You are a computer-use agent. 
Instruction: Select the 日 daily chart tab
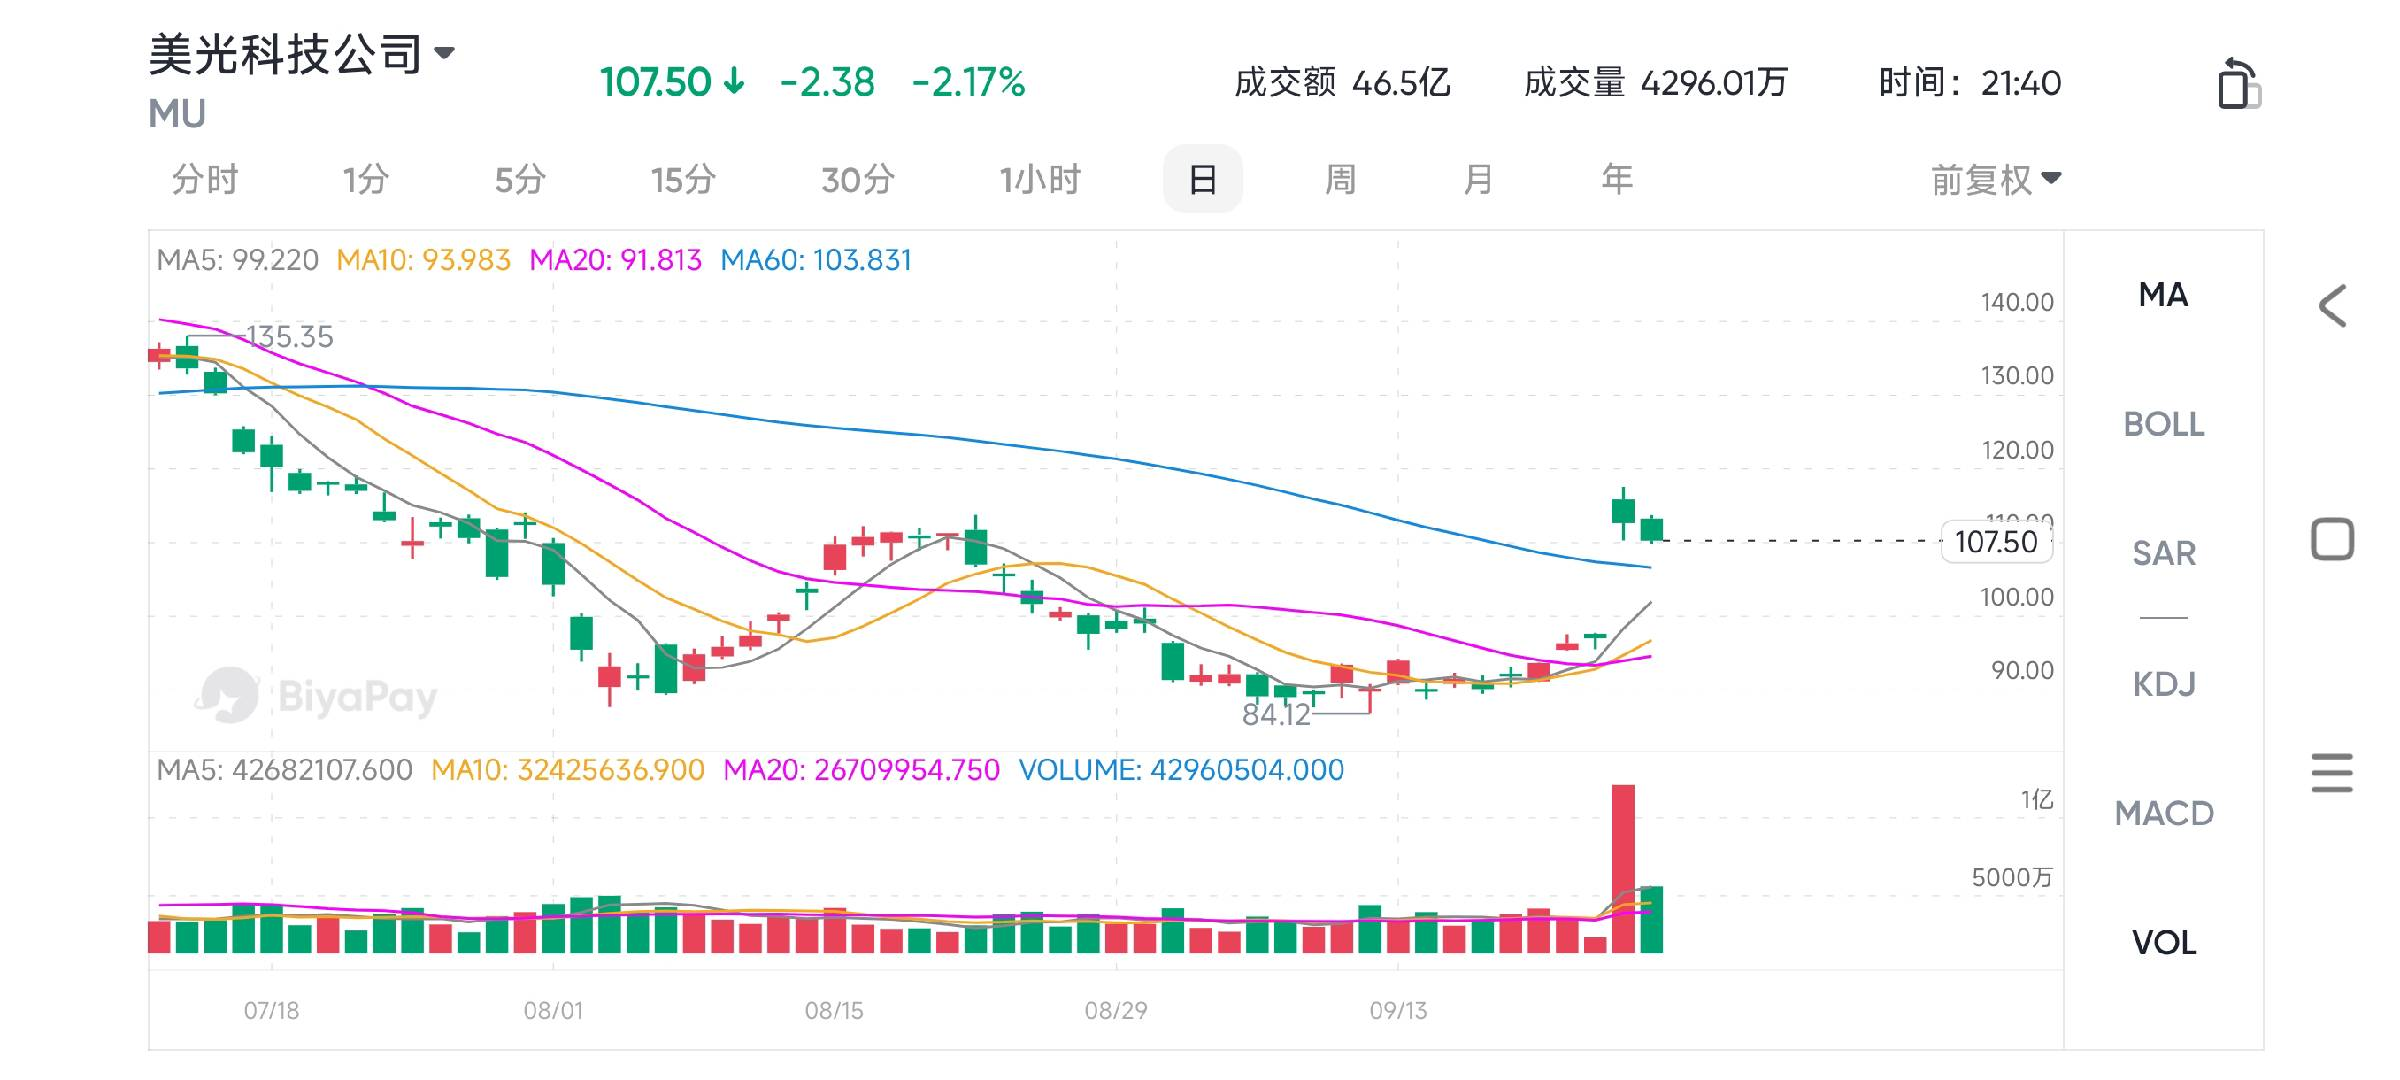pyautogui.click(x=1203, y=179)
